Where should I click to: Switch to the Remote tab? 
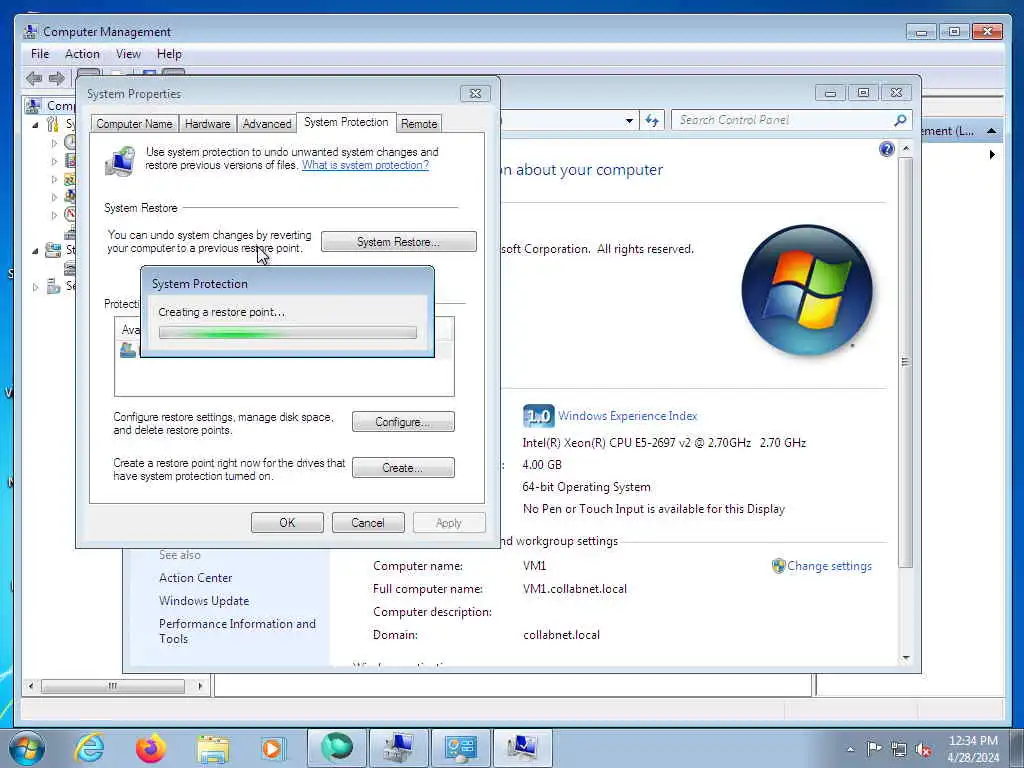coord(419,123)
